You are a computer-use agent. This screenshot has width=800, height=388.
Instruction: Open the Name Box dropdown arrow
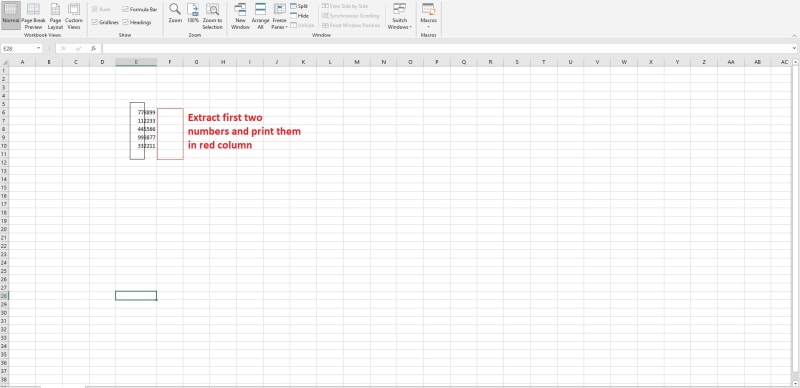38,48
